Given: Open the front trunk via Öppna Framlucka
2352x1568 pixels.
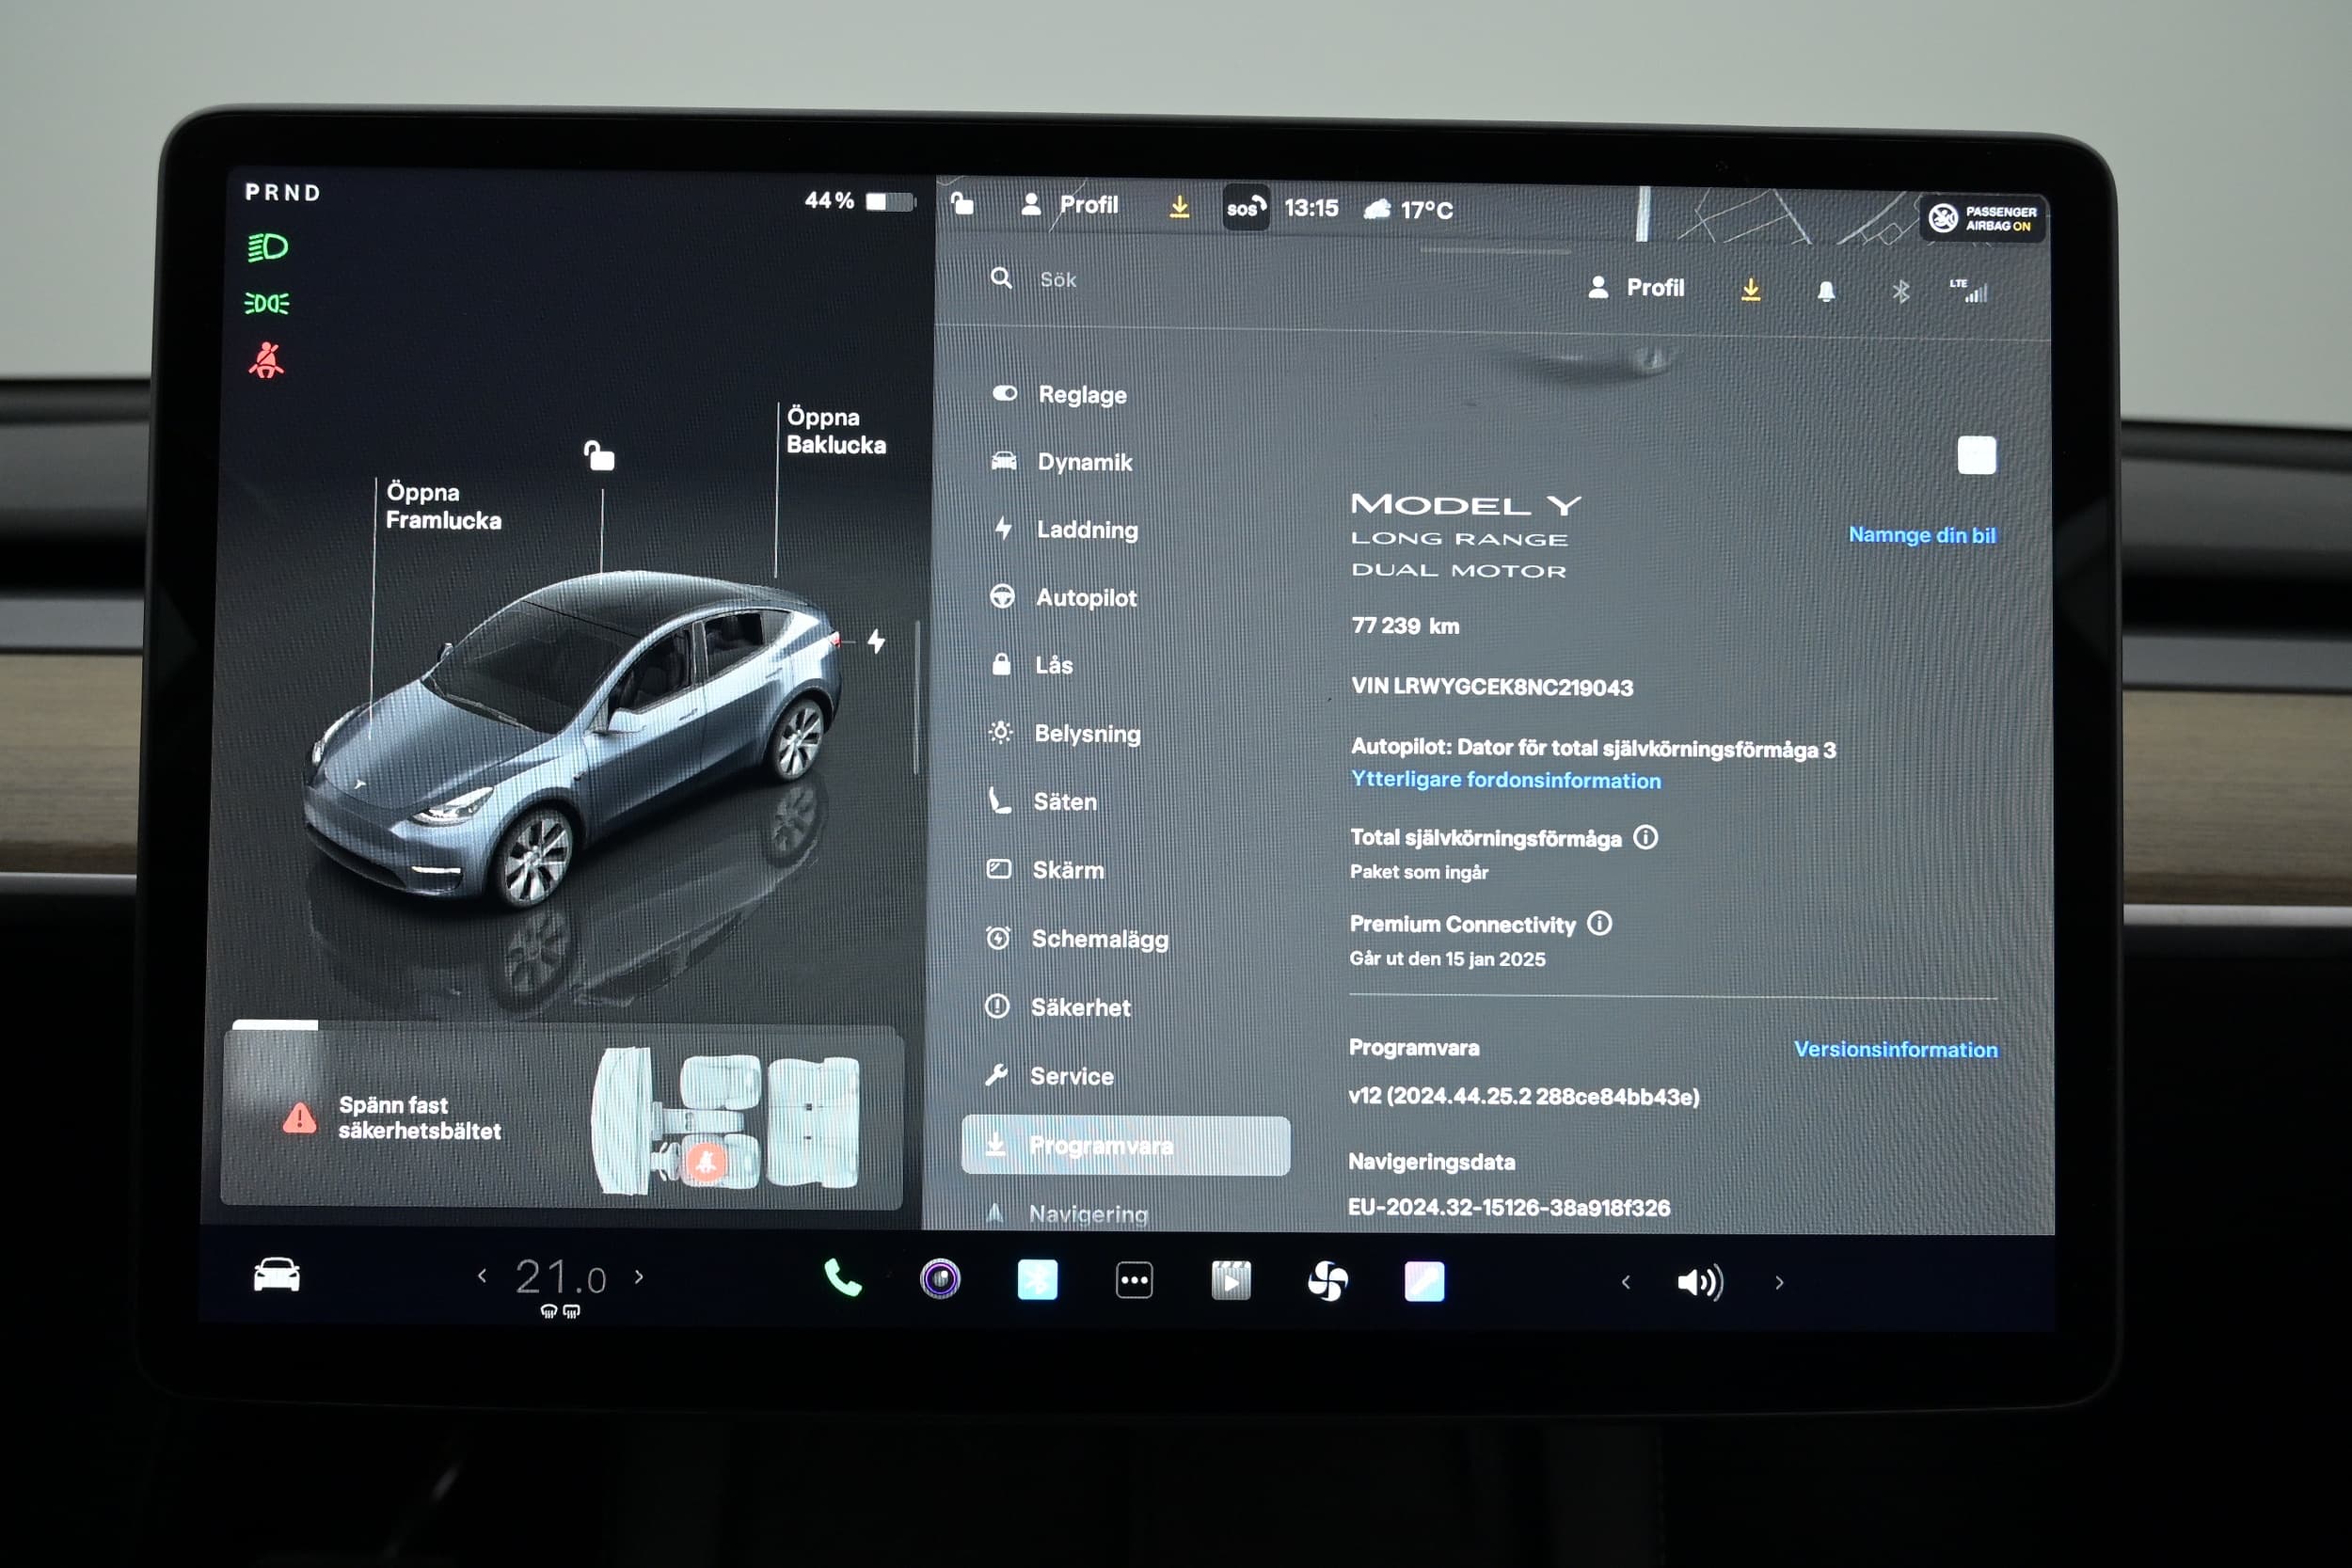Looking at the screenshot, I should coord(443,506).
